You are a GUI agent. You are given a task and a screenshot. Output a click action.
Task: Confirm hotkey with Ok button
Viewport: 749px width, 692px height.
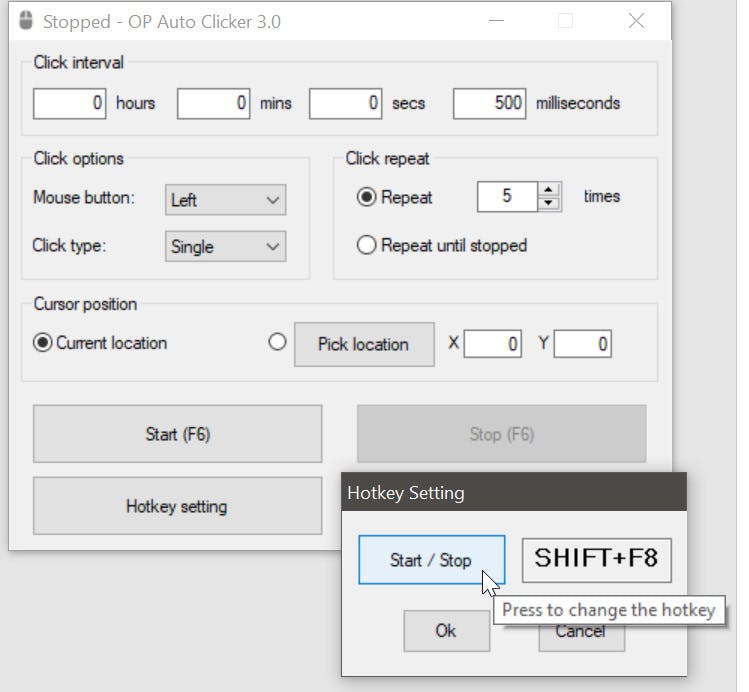[446, 630]
